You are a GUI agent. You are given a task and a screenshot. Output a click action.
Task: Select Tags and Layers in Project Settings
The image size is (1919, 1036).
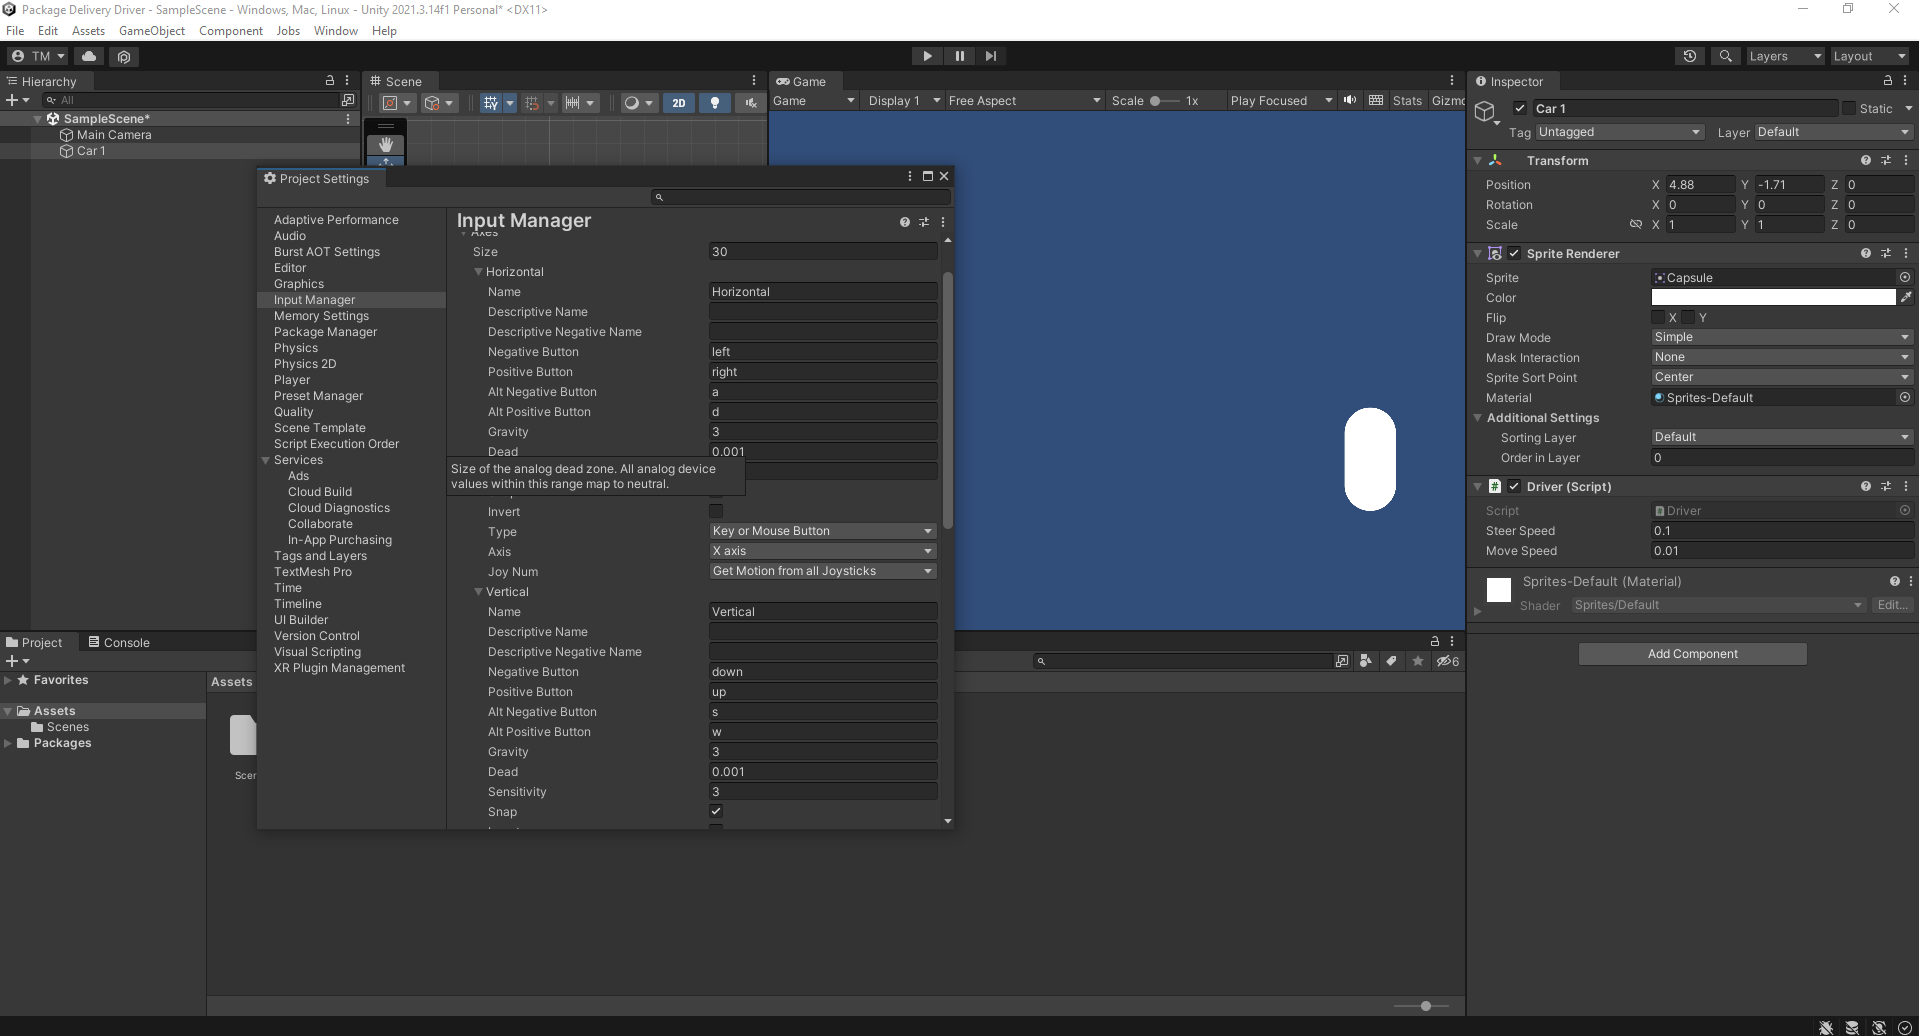tap(320, 556)
